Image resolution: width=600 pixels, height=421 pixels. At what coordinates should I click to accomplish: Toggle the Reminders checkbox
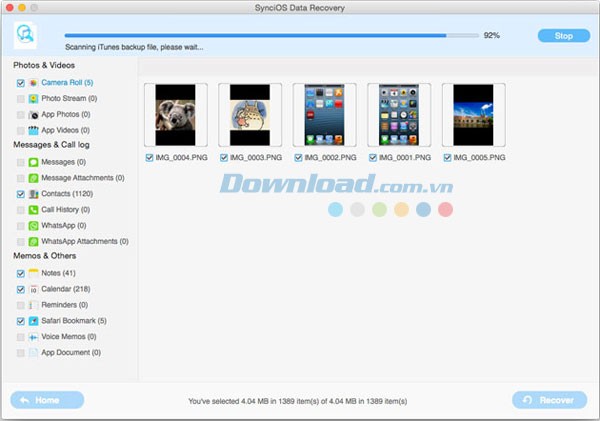click(21, 305)
